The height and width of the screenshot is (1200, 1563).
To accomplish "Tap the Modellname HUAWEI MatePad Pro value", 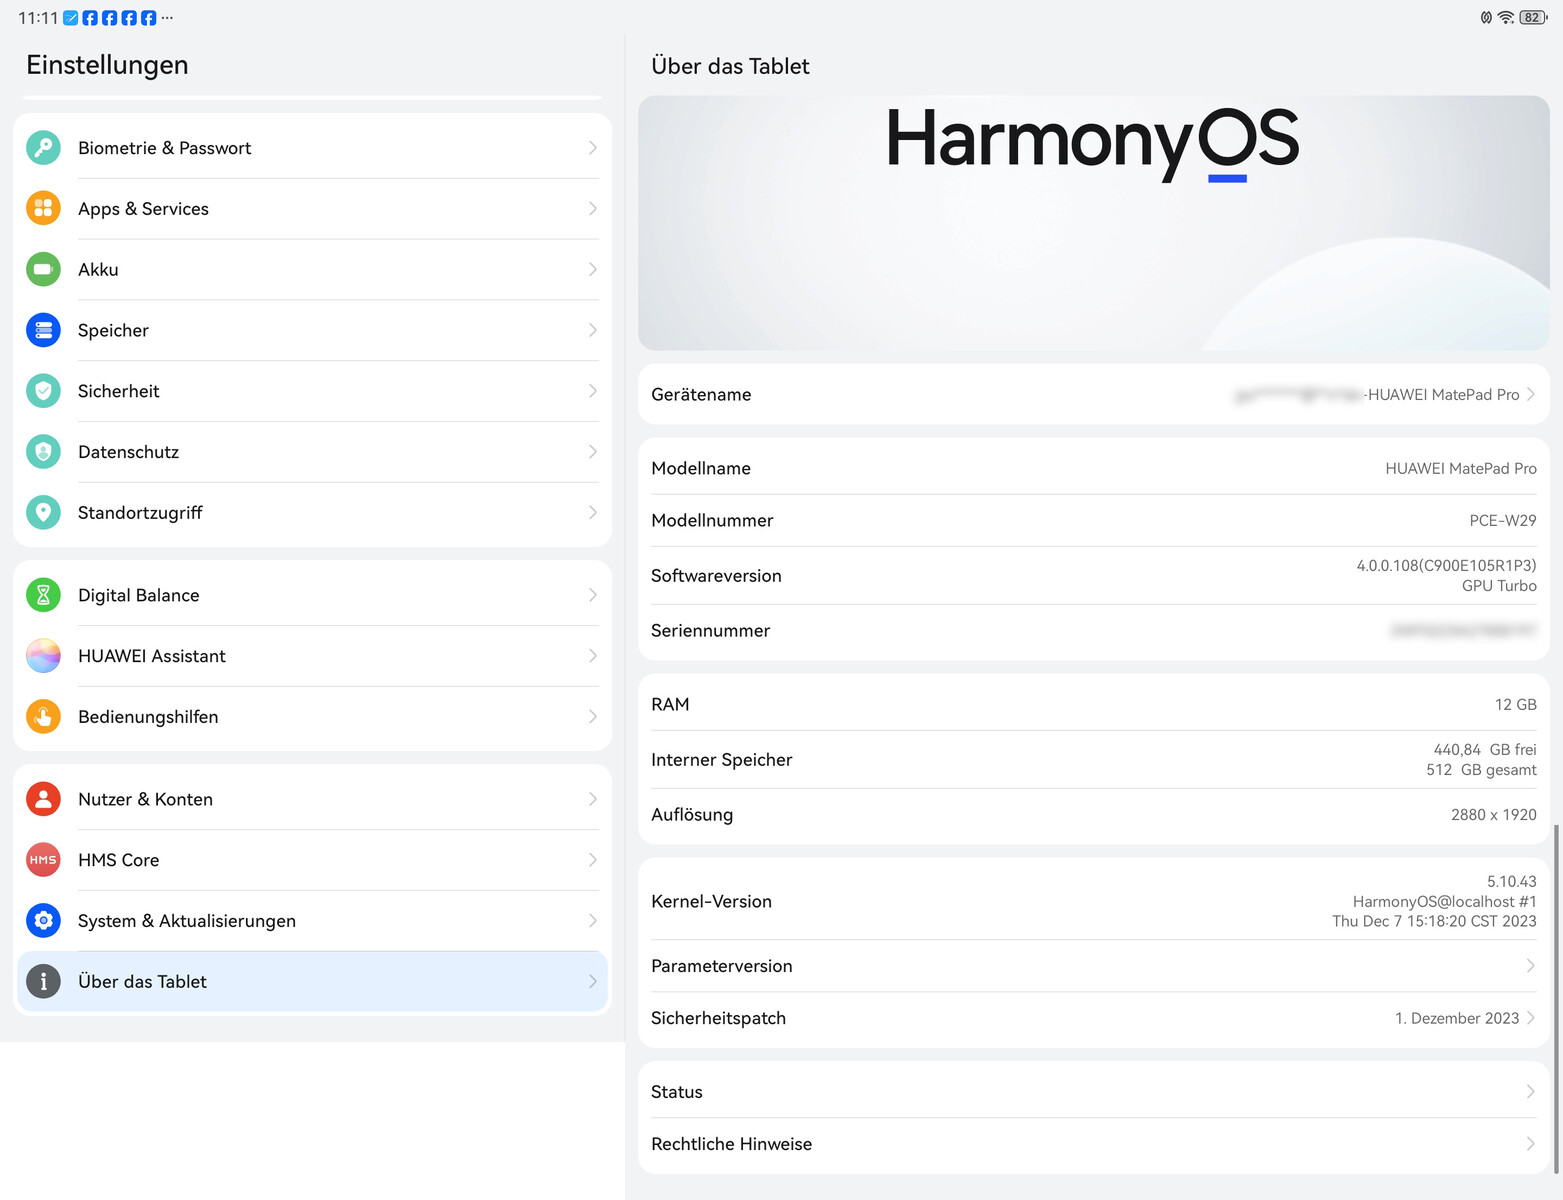I will pos(1461,468).
